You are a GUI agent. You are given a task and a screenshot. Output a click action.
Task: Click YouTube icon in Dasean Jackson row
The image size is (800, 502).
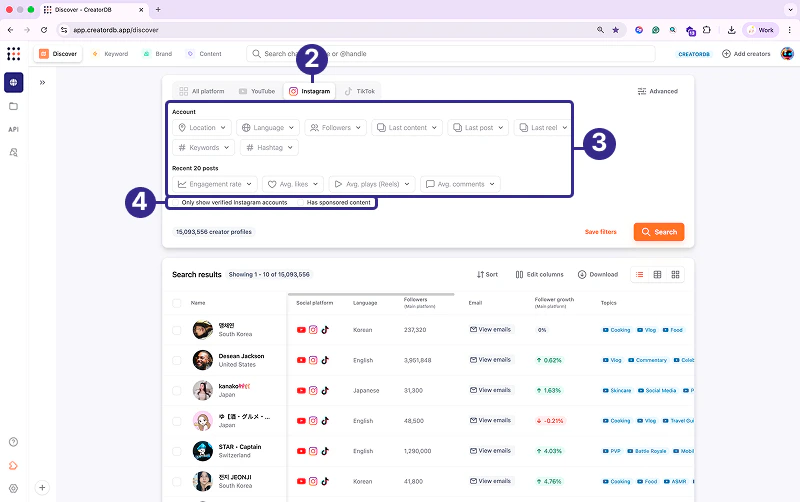click(301, 360)
